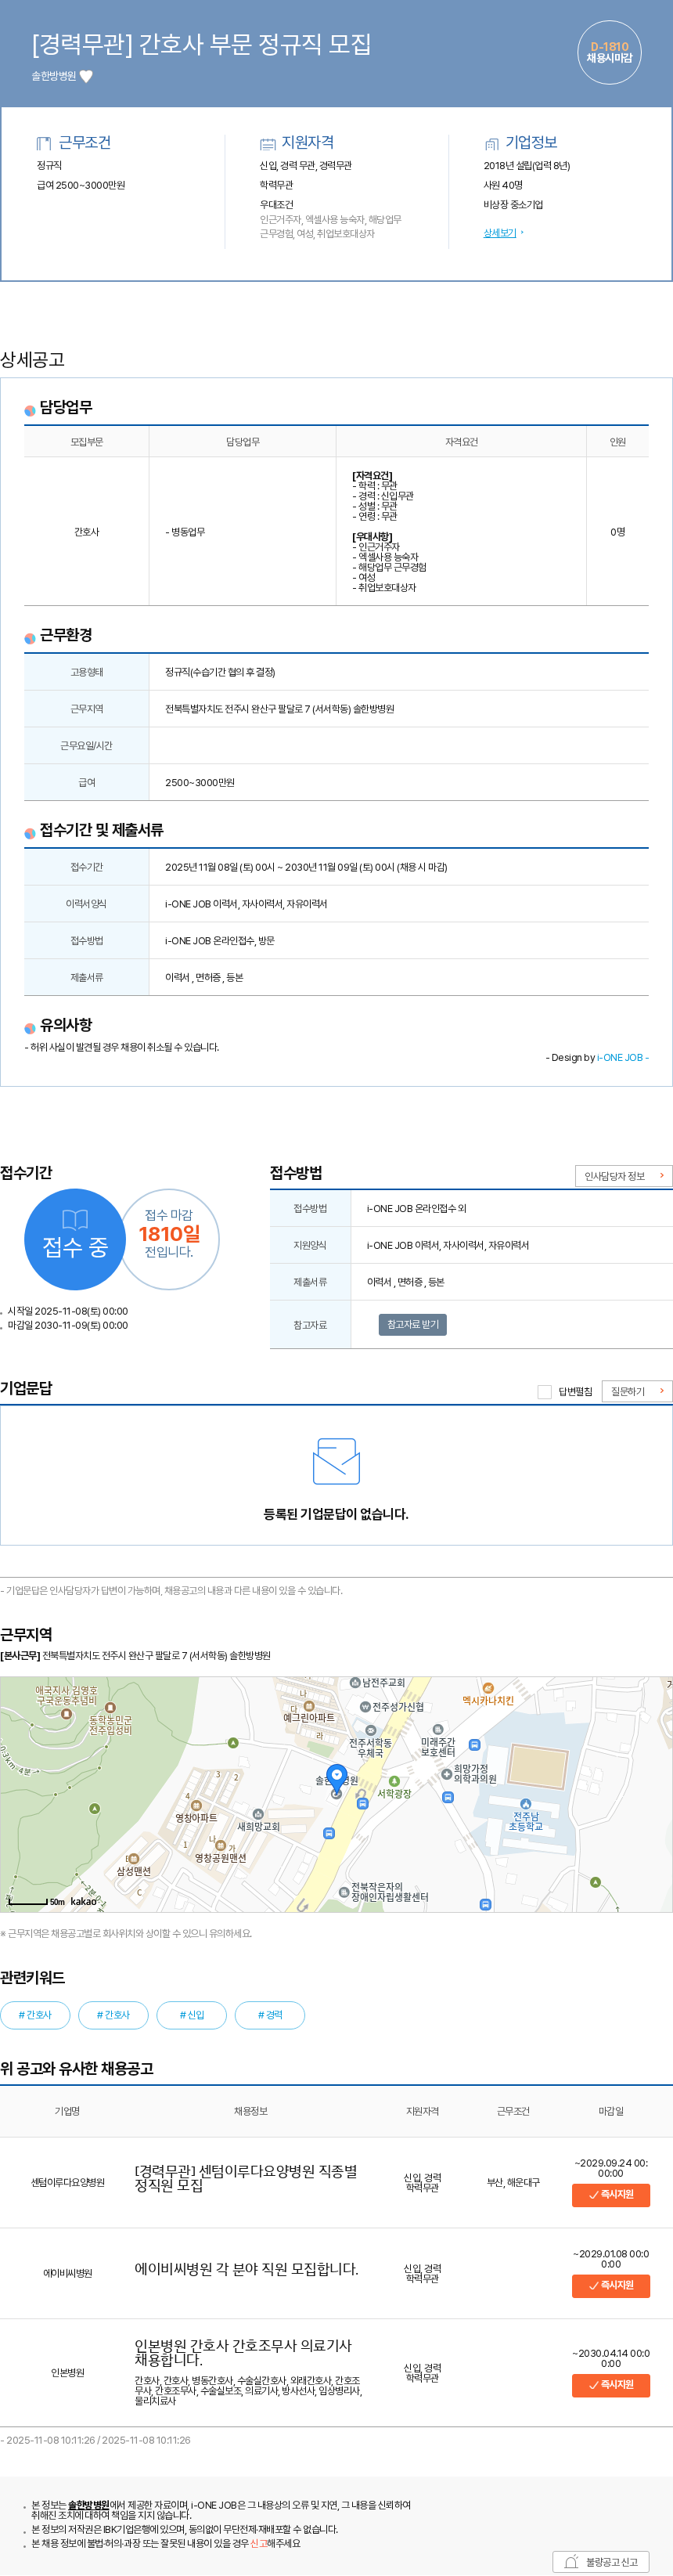Click the 에이비씨병원 company name cell

pos(67,2273)
